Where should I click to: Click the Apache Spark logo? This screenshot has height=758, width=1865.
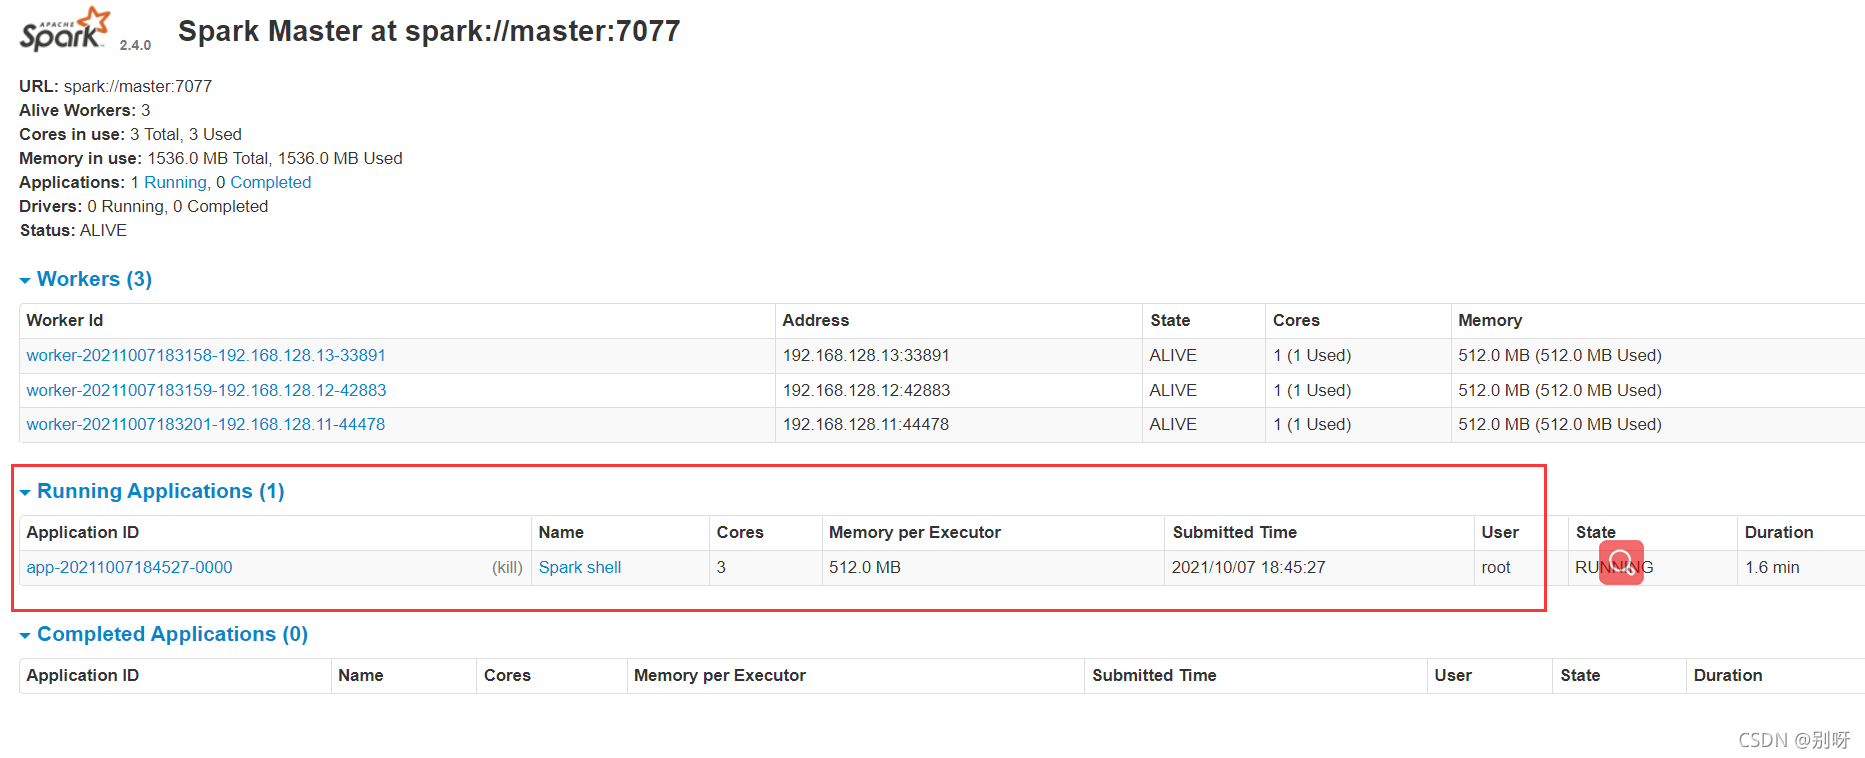65,29
